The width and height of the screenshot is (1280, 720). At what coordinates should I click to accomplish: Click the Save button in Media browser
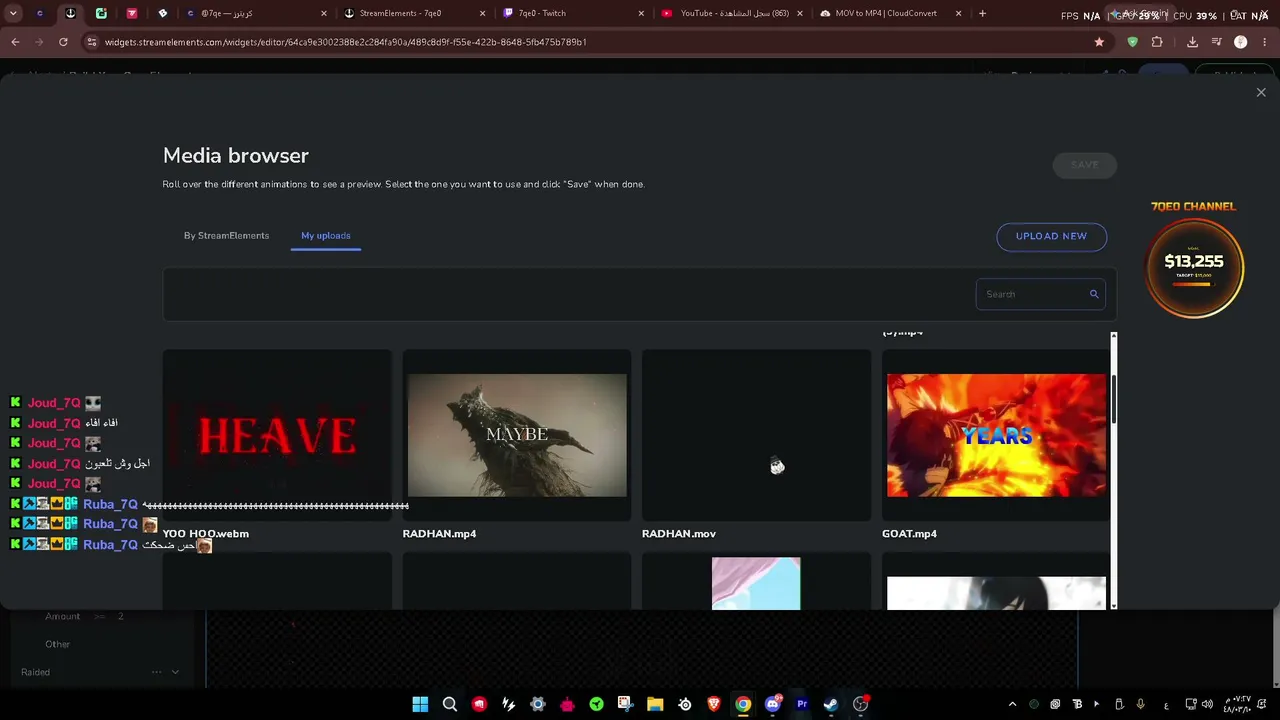(x=1085, y=165)
